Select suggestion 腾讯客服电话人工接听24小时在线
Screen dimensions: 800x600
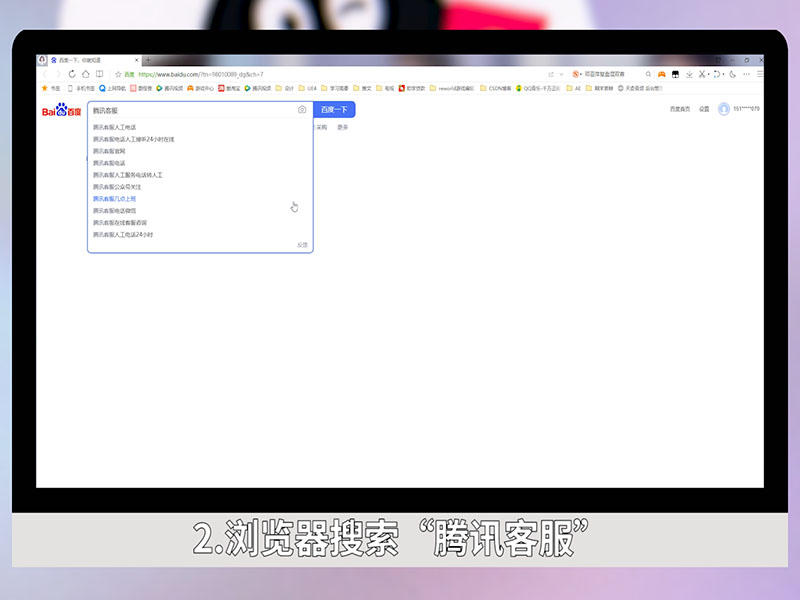(134, 139)
